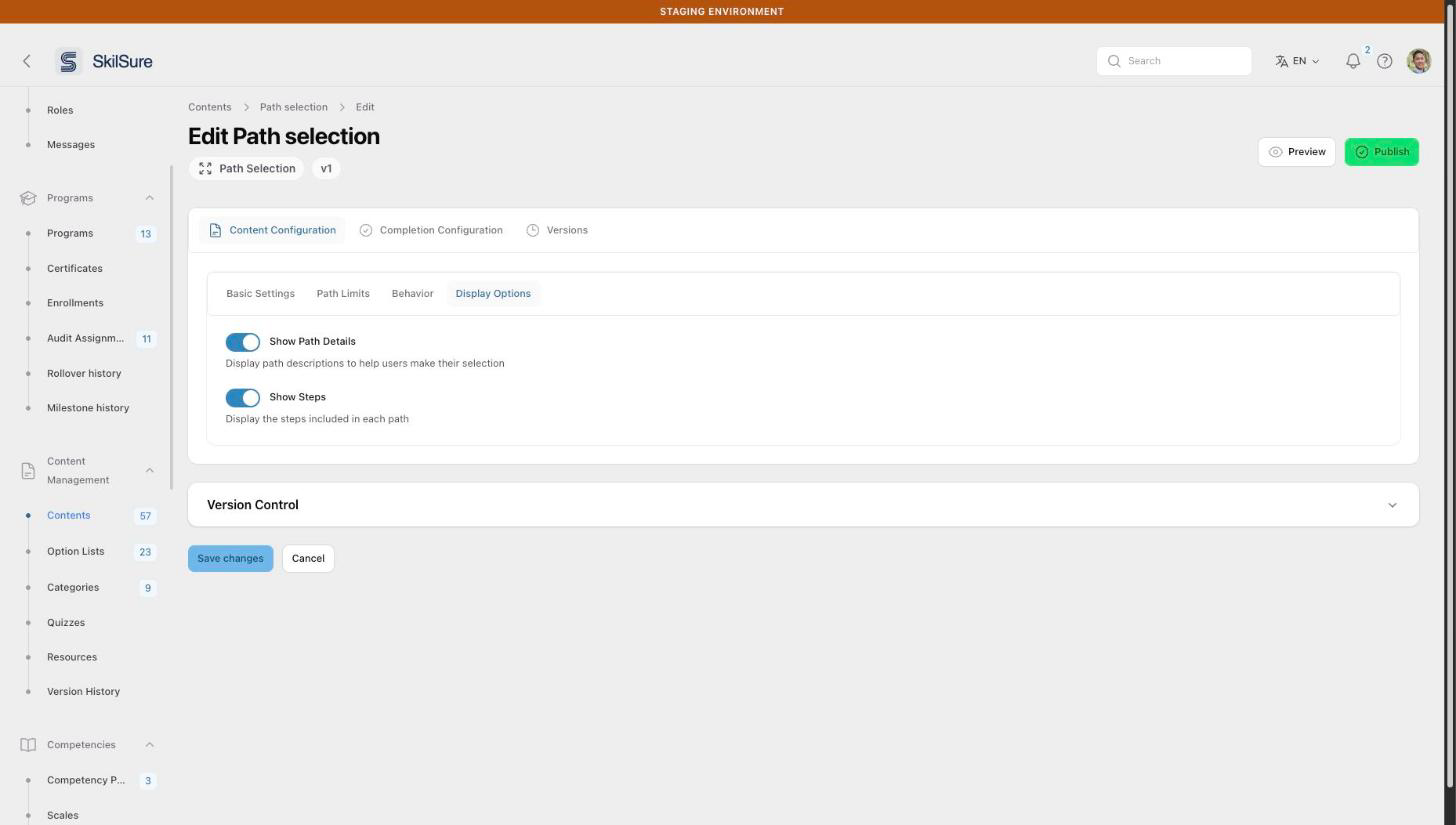The width and height of the screenshot is (1456, 825).
Task: Click the Cancel button
Action: (308, 559)
